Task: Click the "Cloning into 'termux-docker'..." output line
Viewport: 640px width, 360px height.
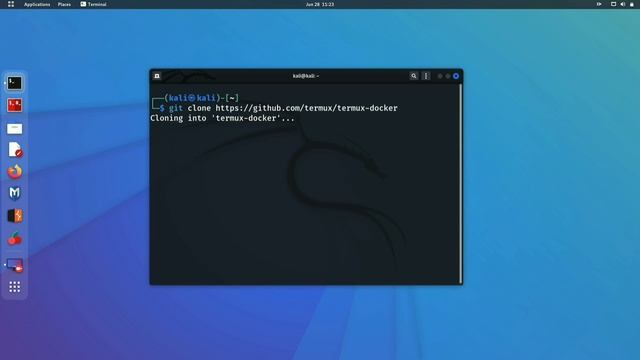Action: [222, 118]
